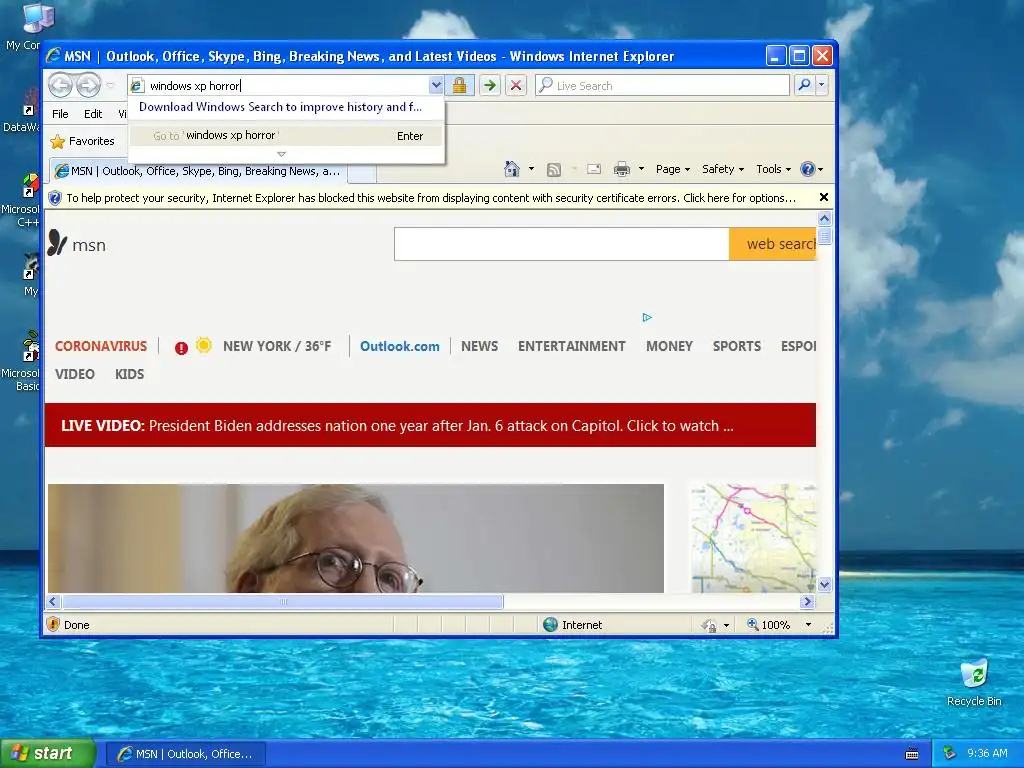Click the horizontal scrollbar right arrow
Image resolution: width=1024 pixels, height=768 pixels.
click(807, 601)
